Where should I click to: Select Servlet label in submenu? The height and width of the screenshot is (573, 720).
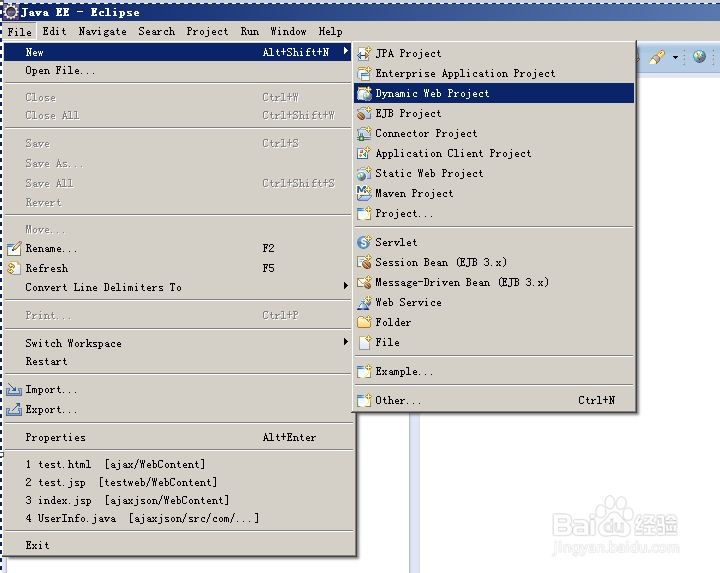(396, 242)
